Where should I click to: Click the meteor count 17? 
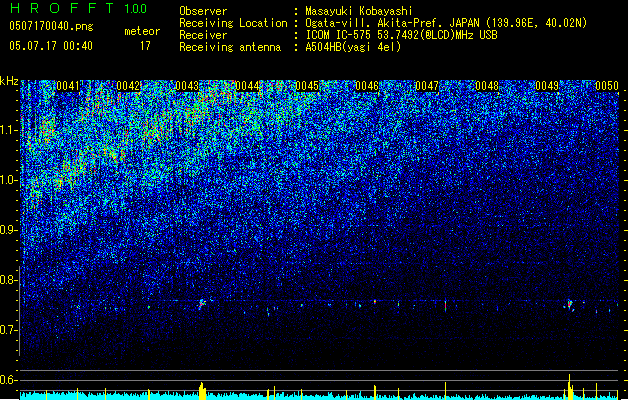pos(145,46)
